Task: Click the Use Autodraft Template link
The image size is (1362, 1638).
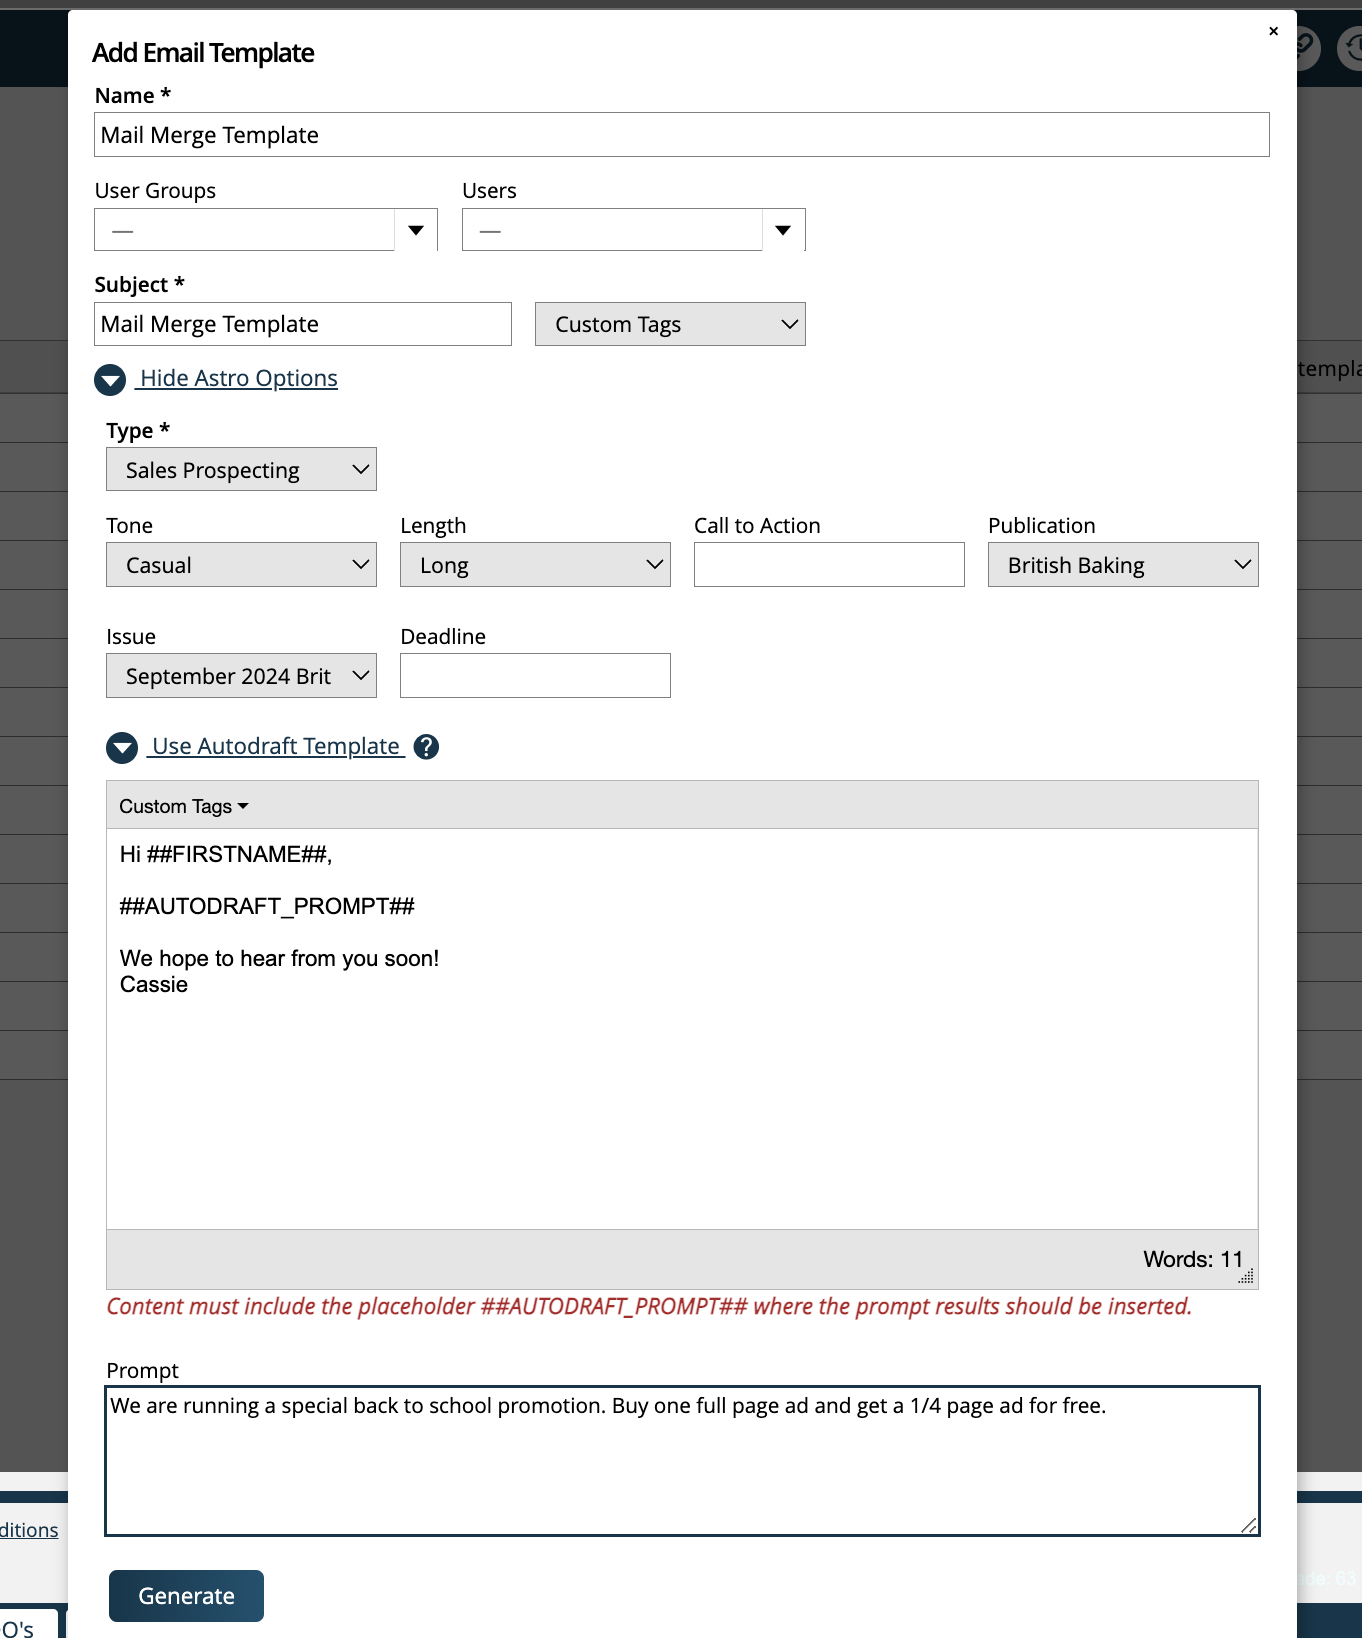Action: [x=276, y=746]
